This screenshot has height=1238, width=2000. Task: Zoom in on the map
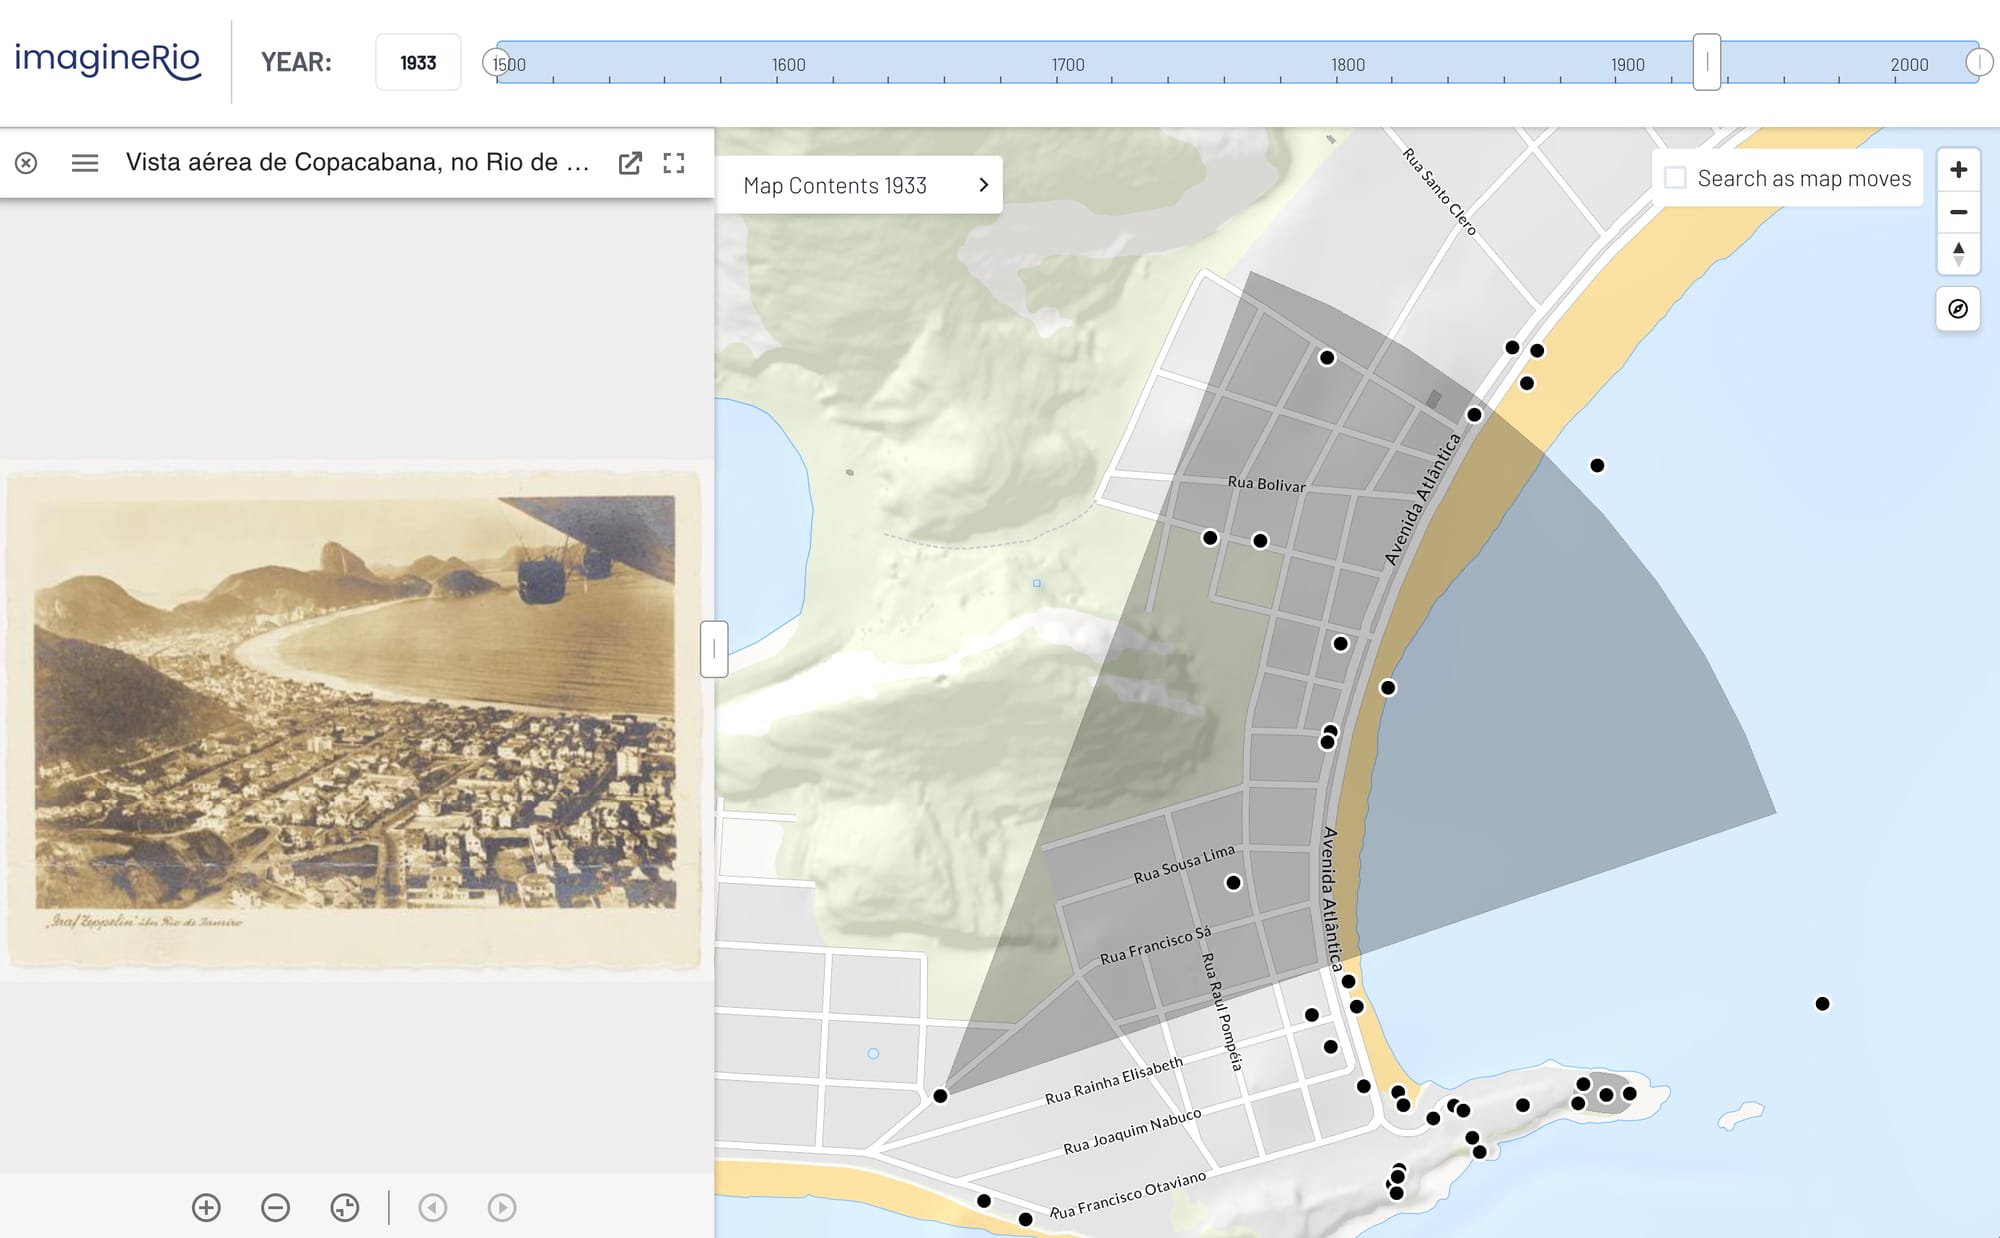(x=1958, y=170)
